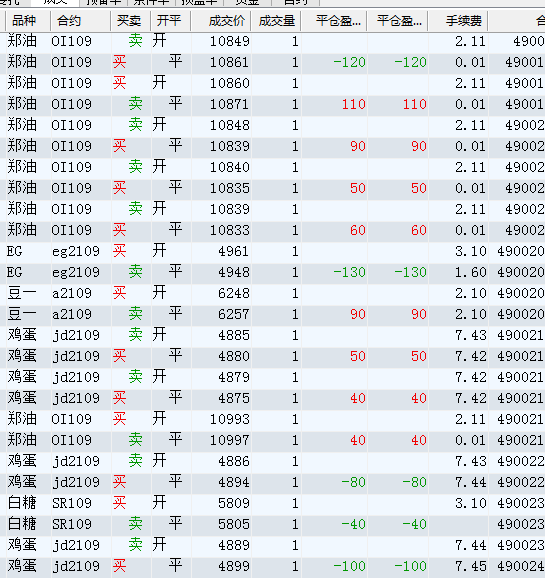Click the 郑油 close trade at 10997
This screenshot has width=545, height=578.
click(x=272, y=440)
